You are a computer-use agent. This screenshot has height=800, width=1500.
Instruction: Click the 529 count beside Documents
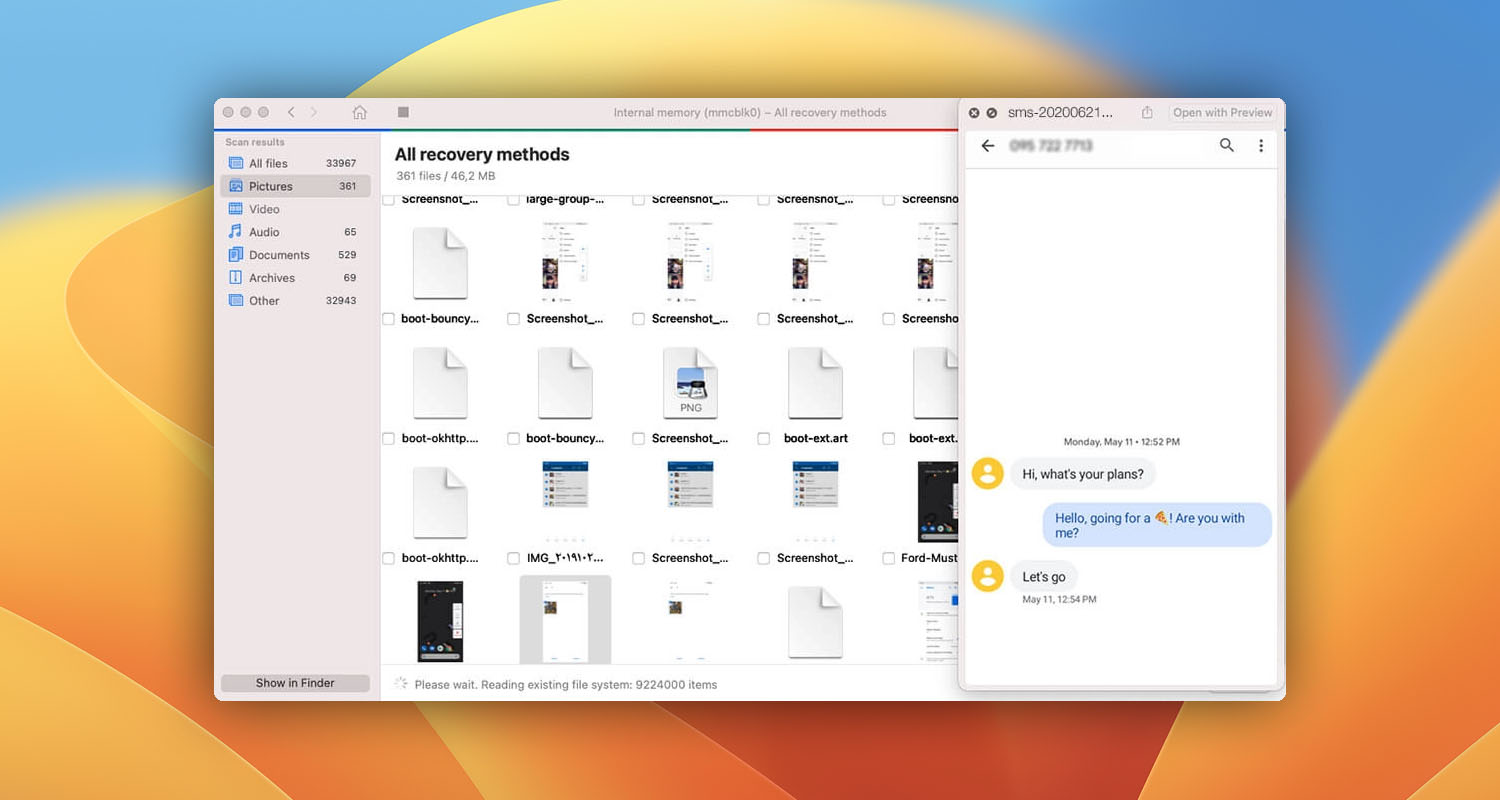pos(347,255)
